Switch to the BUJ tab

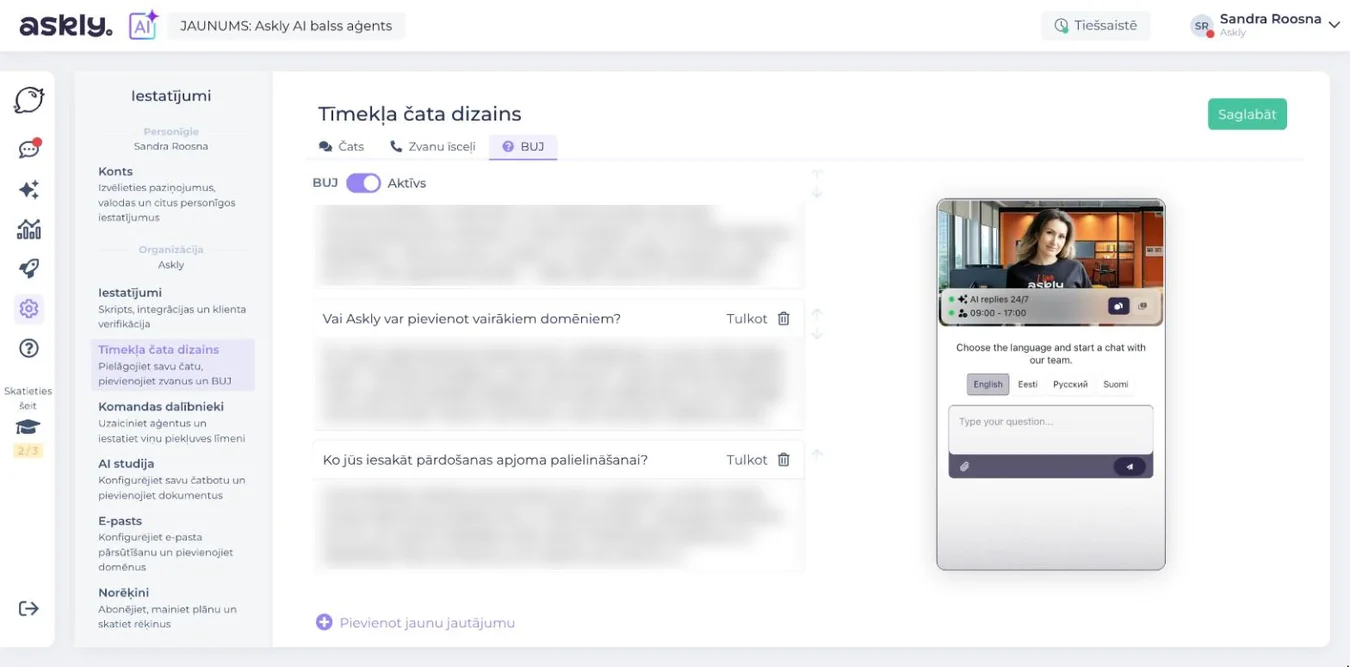pyautogui.click(x=523, y=146)
